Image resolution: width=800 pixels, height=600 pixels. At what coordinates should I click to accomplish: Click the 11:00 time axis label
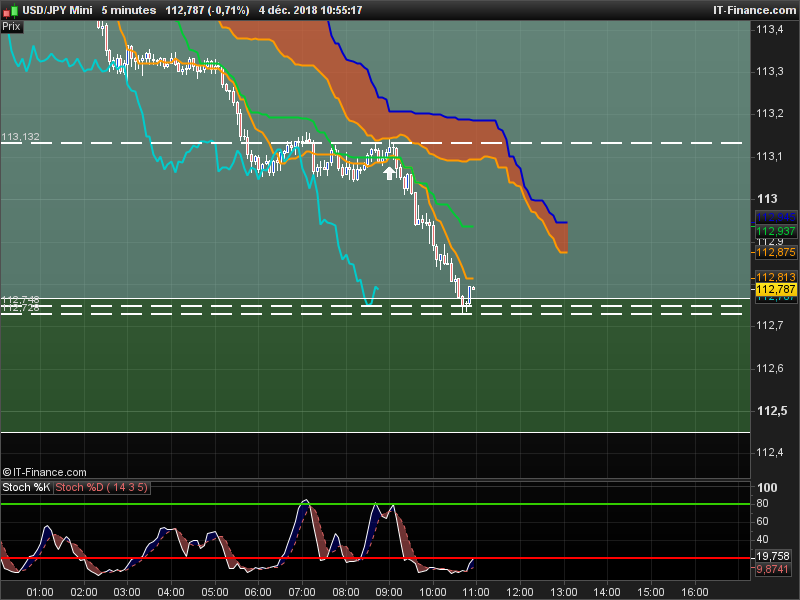pos(476,592)
